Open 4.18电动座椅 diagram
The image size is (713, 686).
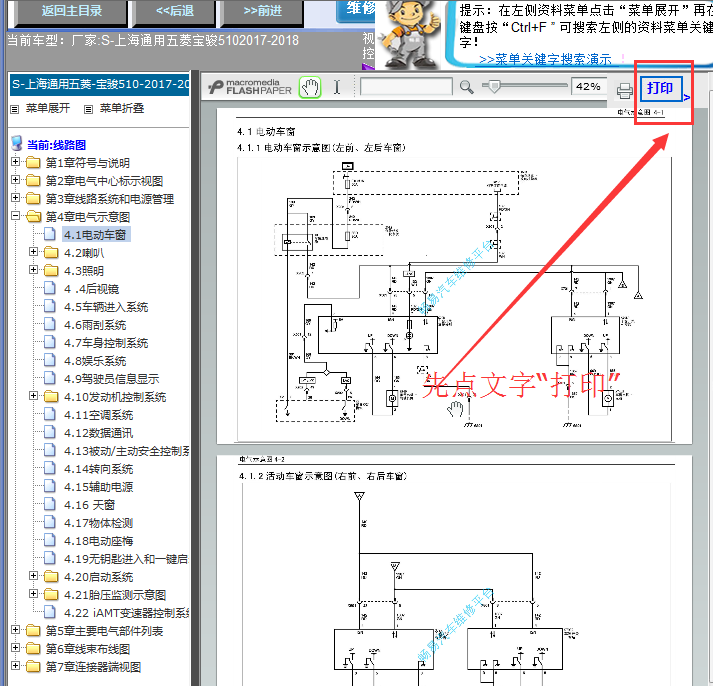click(x=98, y=541)
